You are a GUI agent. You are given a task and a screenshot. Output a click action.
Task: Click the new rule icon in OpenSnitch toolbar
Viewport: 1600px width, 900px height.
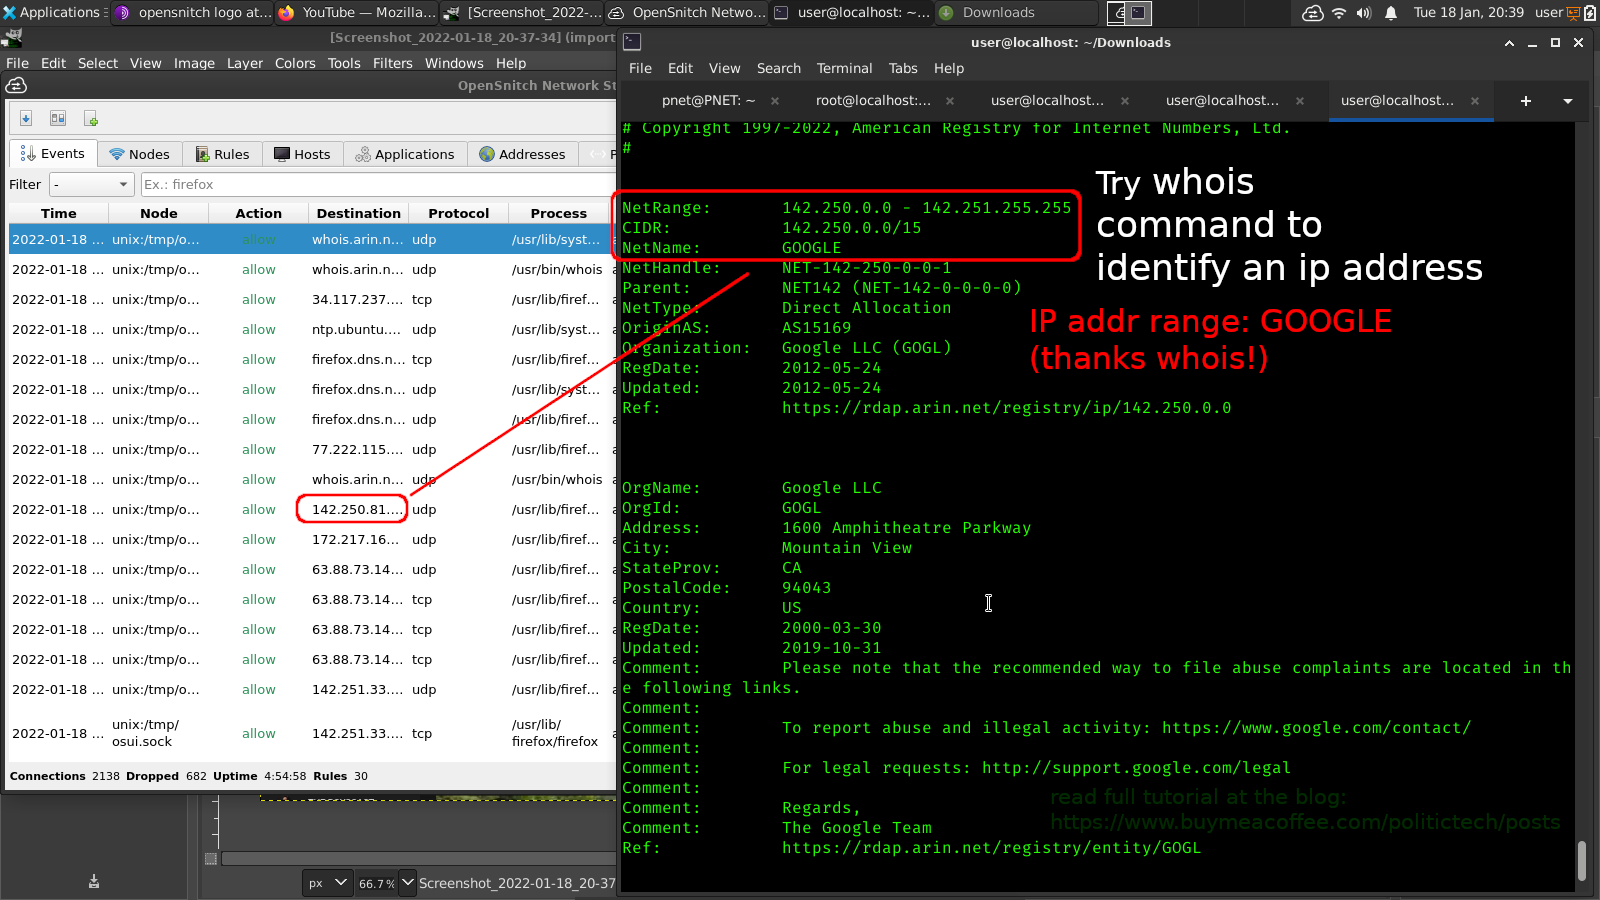pyautogui.click(x=91, y=119)
